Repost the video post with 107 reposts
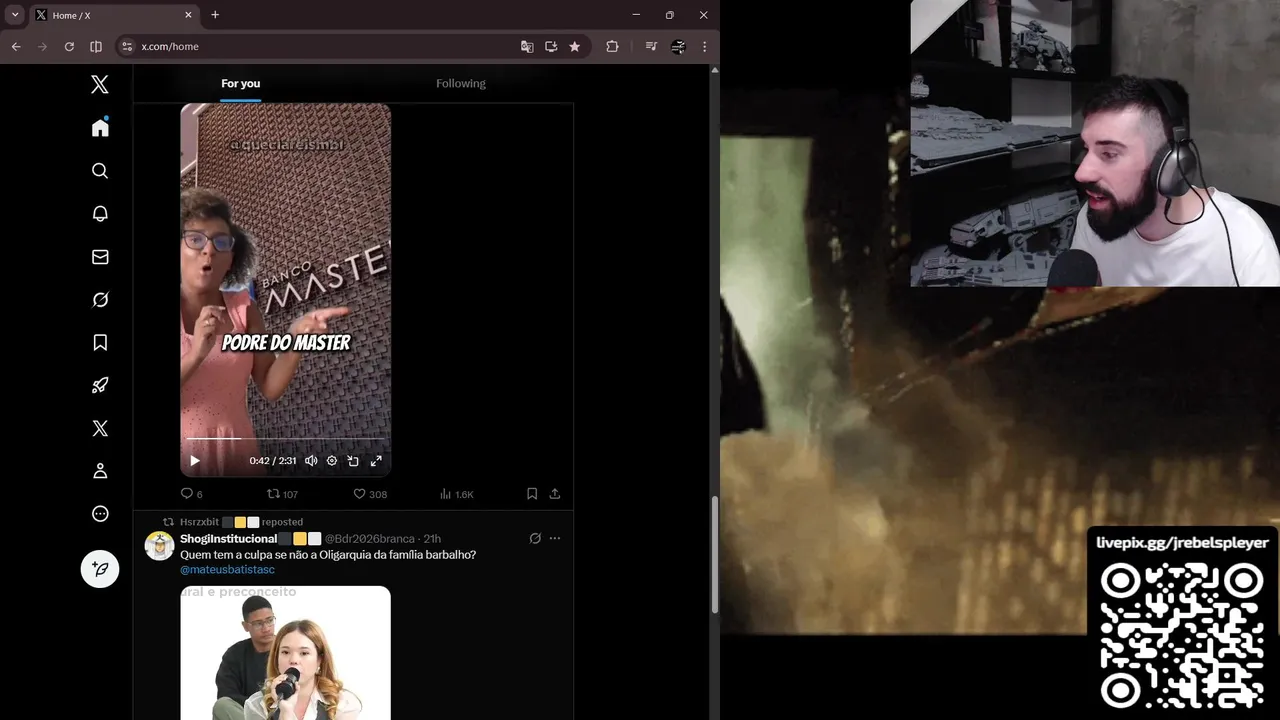The height and width of the screenshot is (720, 1280). [282, 494]
